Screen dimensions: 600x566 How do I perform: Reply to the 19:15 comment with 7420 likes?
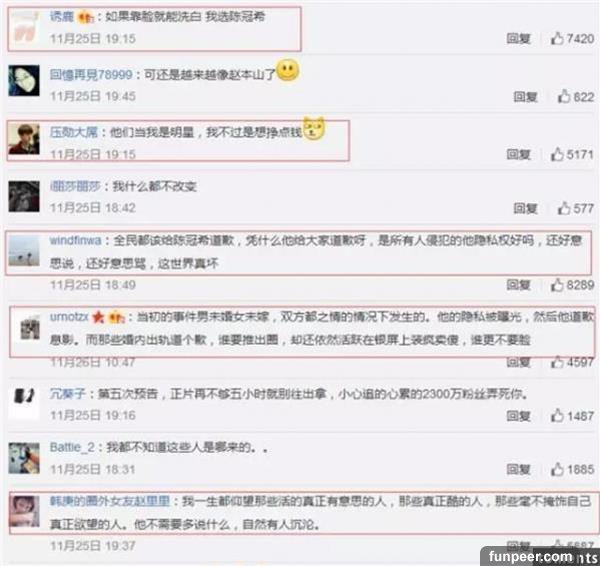pyautogui.click(x=518, y=38)
